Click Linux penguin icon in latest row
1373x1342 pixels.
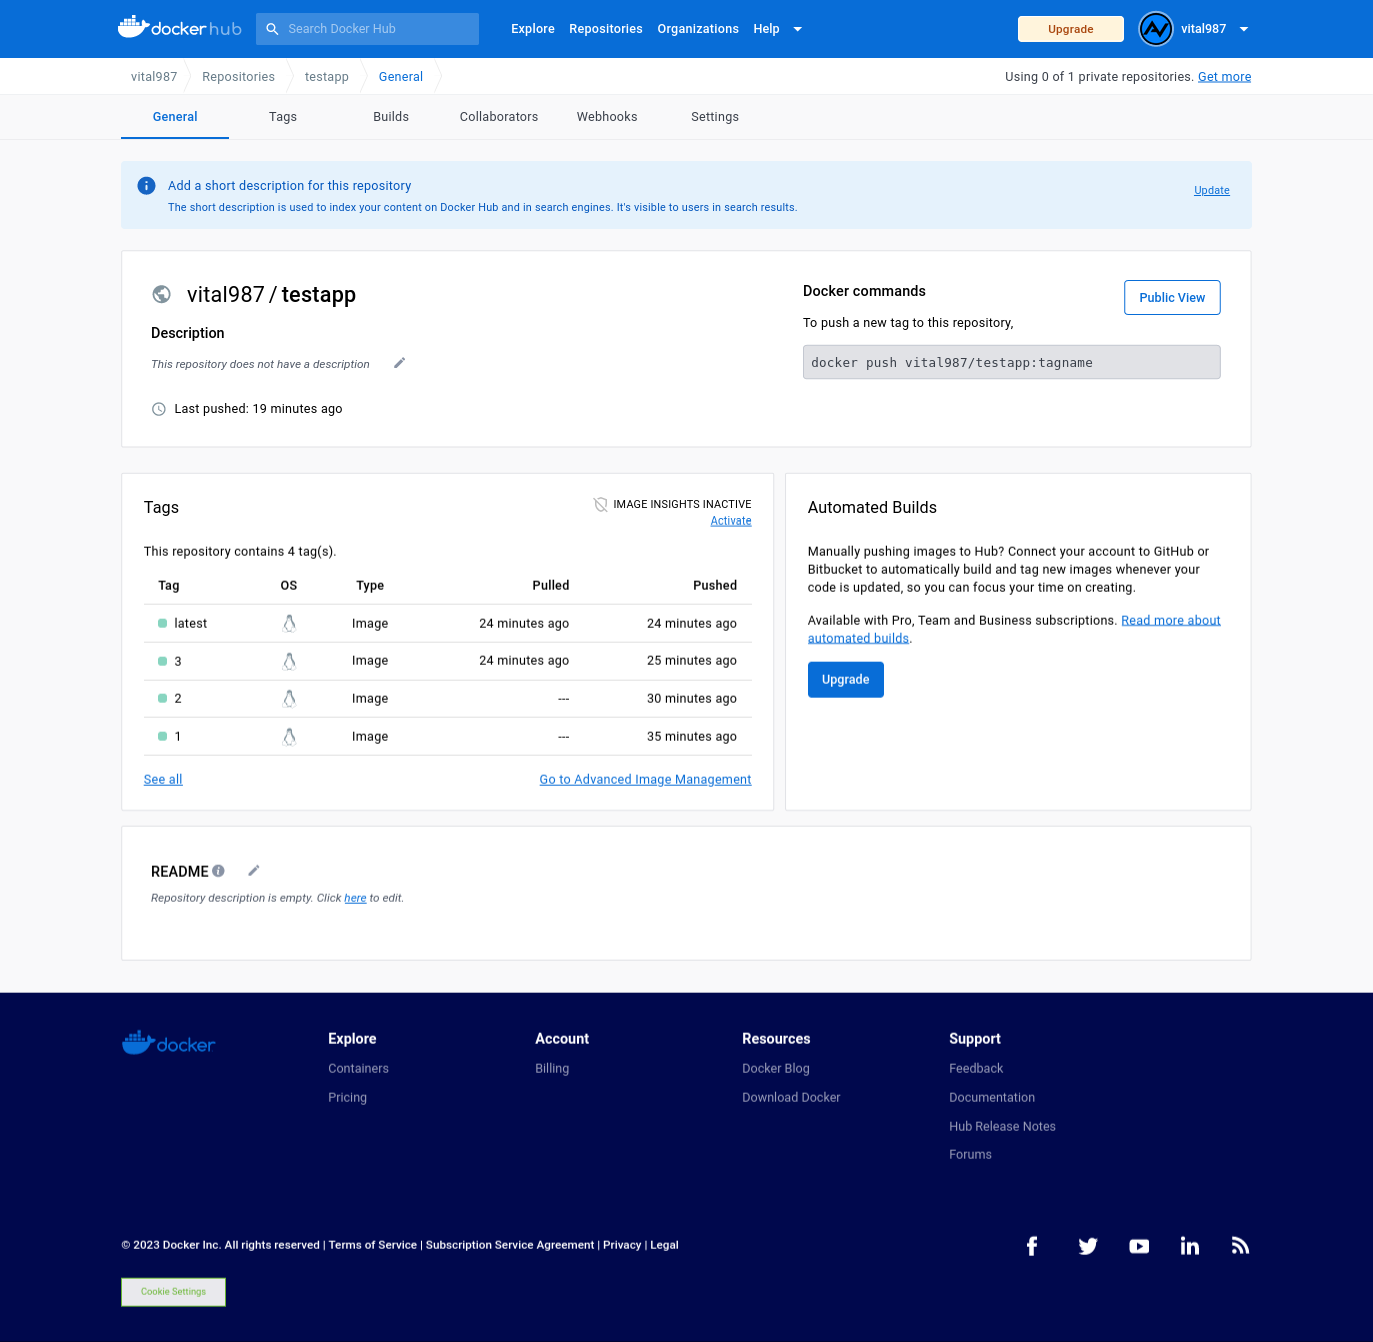click(x=289, y=623)
